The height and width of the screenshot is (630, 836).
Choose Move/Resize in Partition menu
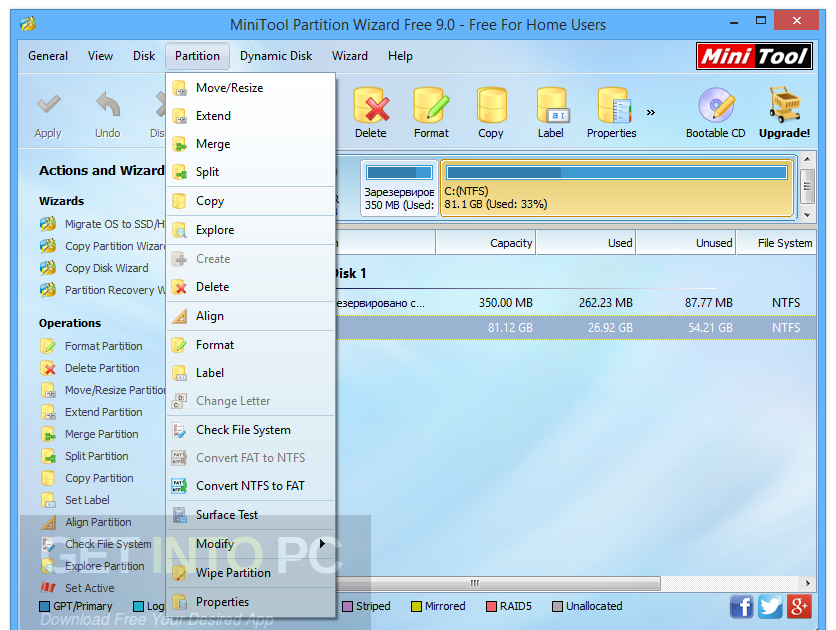coord(251,88)
